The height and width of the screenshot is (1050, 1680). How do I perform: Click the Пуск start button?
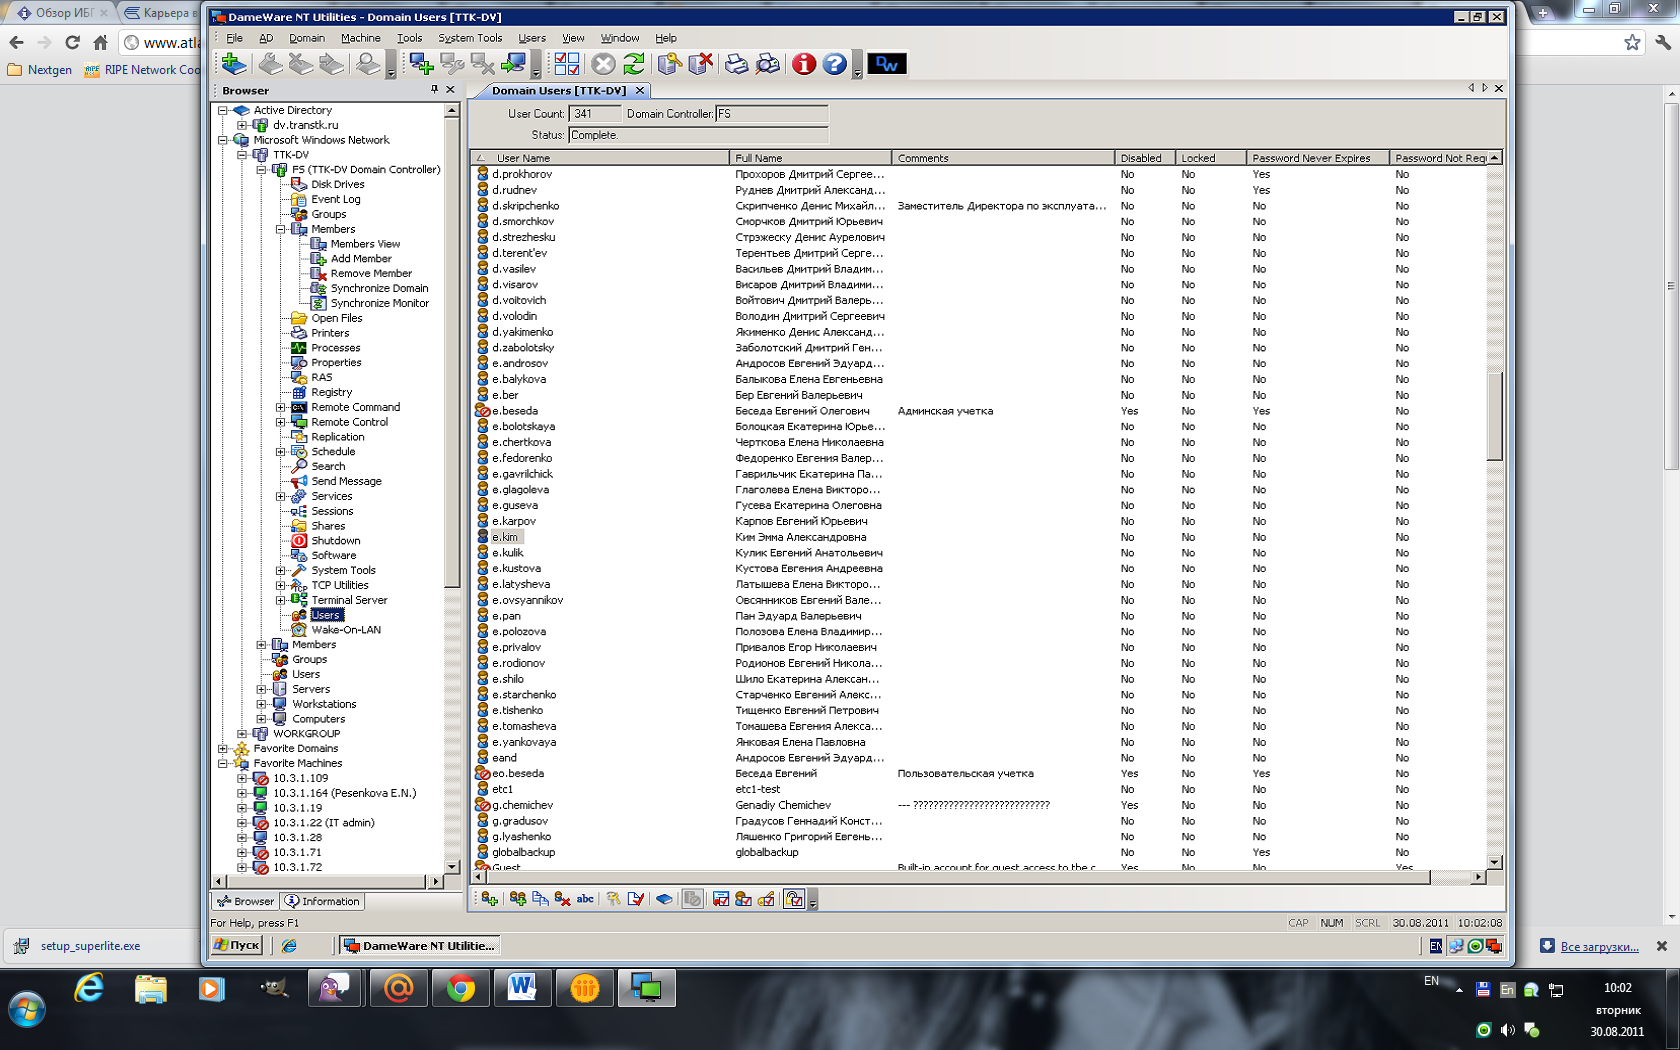(237, 945)
